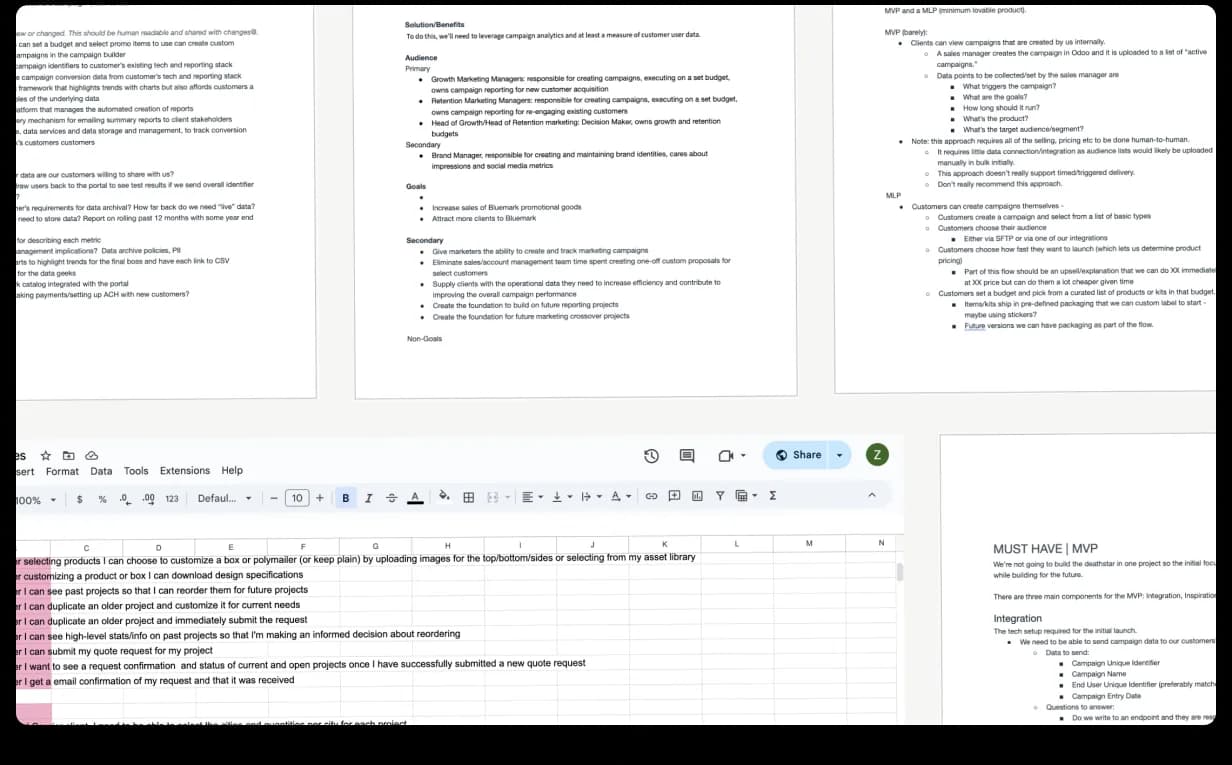The height and width of the screenshot is (765, 1232).
Task: Decrease decimal places
Action: pyautogui.click(x=125, y=497)
